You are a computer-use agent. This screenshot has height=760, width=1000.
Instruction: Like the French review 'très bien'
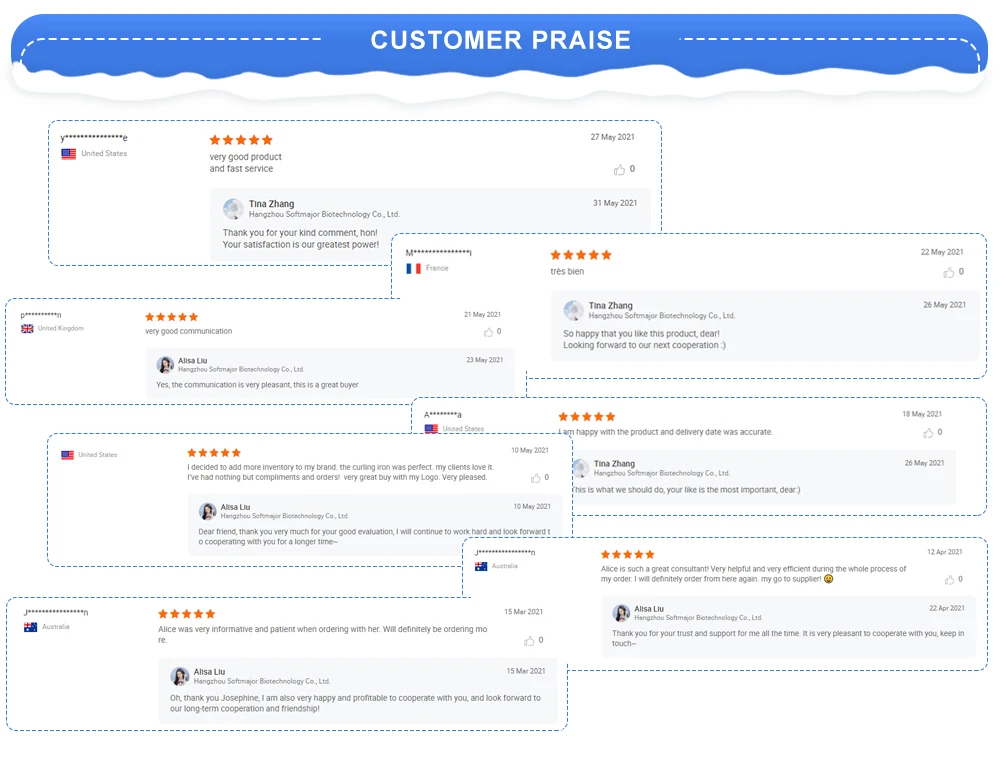[949, 272]
